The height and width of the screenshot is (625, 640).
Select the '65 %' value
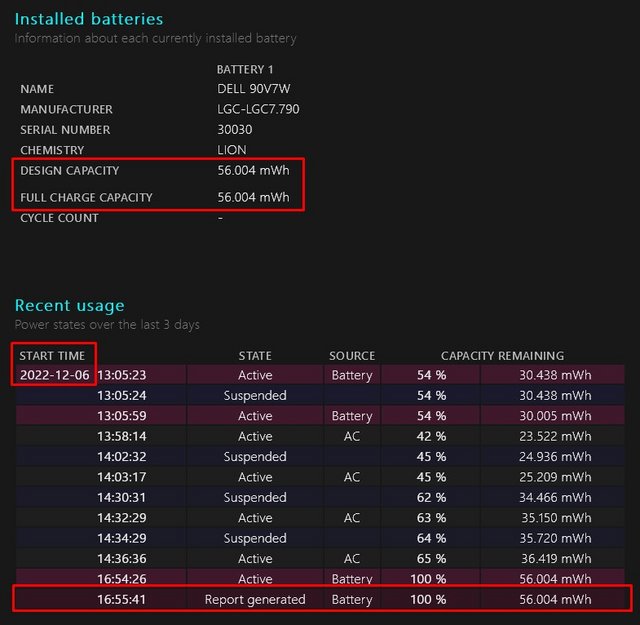pyautogui.click(x=431, y=558)
